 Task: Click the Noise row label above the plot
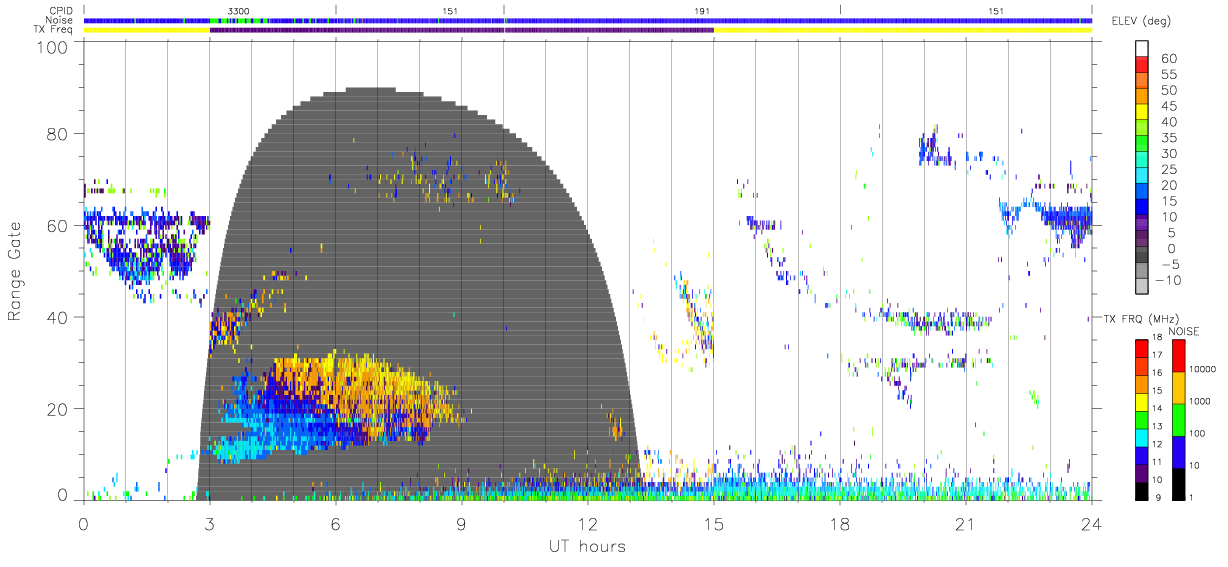pyautogui.click(x=60, y=20)
